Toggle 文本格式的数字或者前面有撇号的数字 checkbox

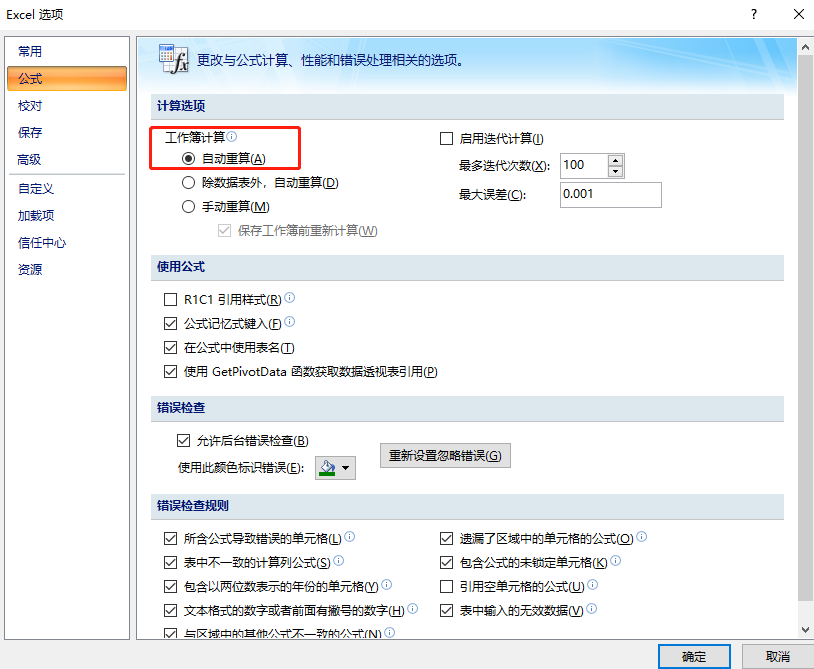point(170,610)
